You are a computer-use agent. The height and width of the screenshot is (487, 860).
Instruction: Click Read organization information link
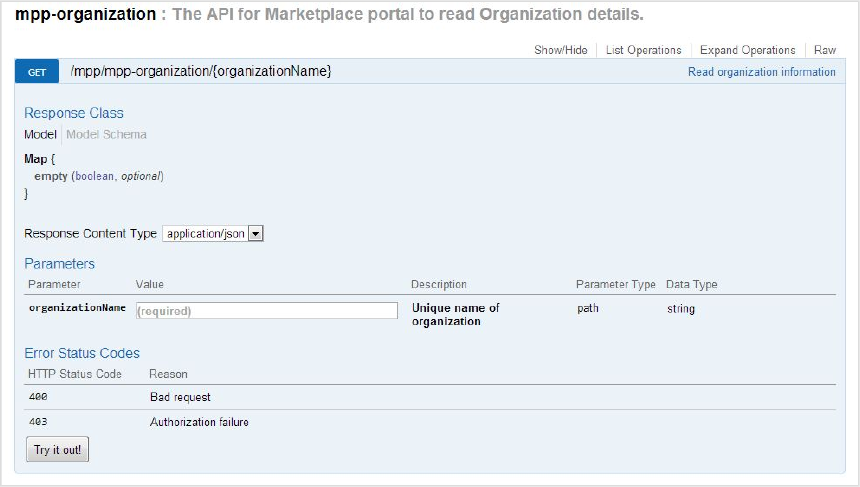(762, 72)
